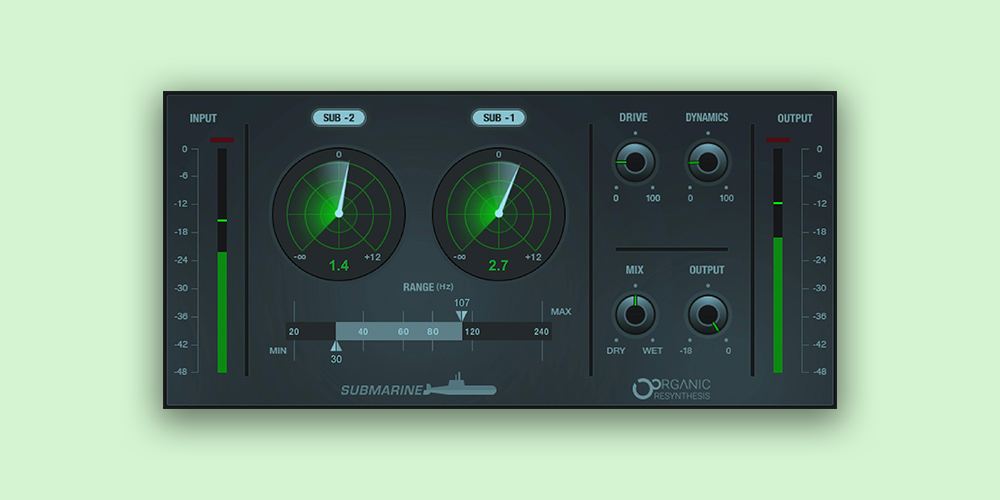Screen dimensions: 1000x500
Task: Click the SUB -1 radar level dial
Action: click(x=499, y=213)
